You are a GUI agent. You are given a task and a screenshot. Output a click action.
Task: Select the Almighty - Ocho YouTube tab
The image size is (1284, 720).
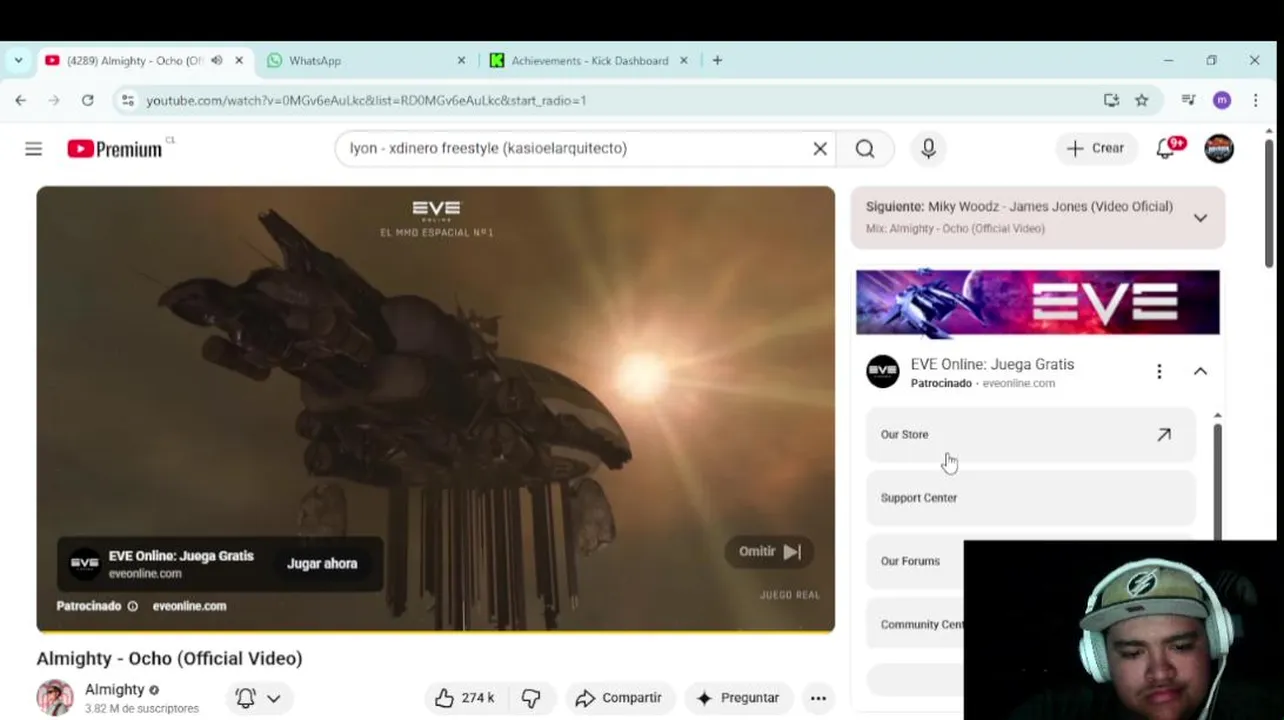[145, 61]
